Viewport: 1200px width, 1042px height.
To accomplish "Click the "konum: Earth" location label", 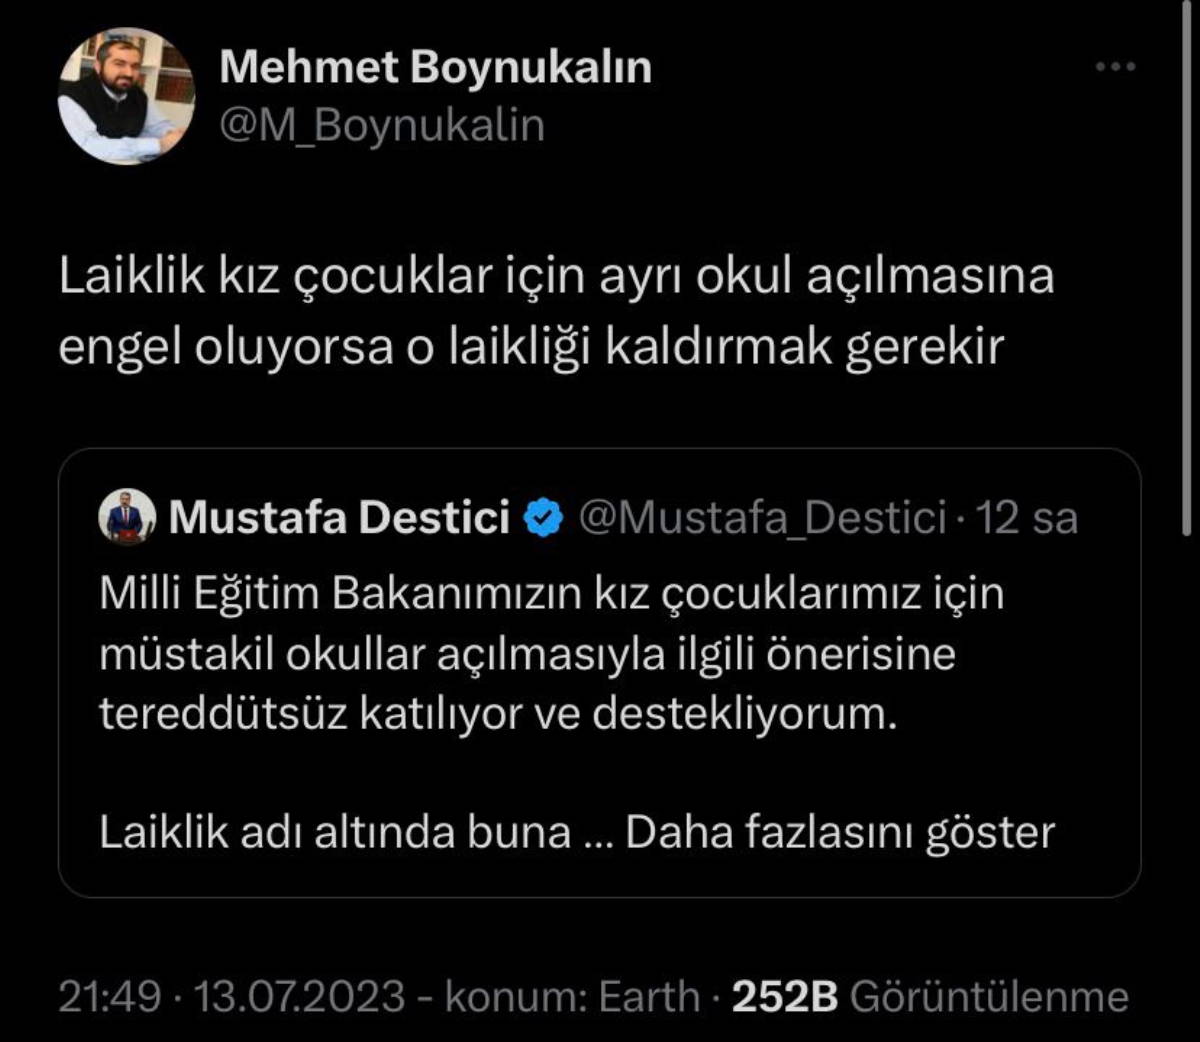I will pos(572,996).
